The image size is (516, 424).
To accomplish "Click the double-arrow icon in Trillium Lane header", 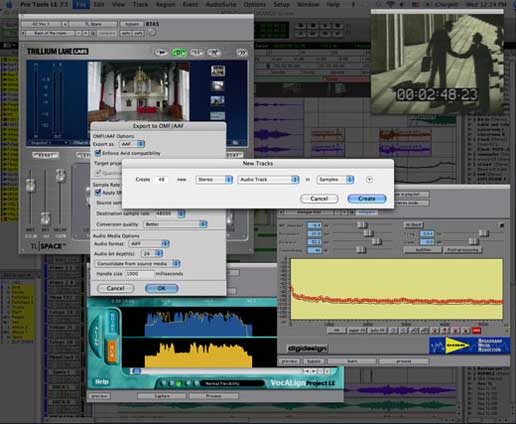I will [241, 52].
